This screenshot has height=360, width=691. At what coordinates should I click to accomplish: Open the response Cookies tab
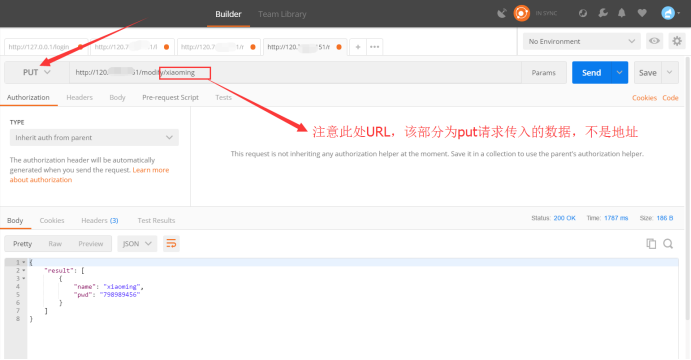point(52,220)
